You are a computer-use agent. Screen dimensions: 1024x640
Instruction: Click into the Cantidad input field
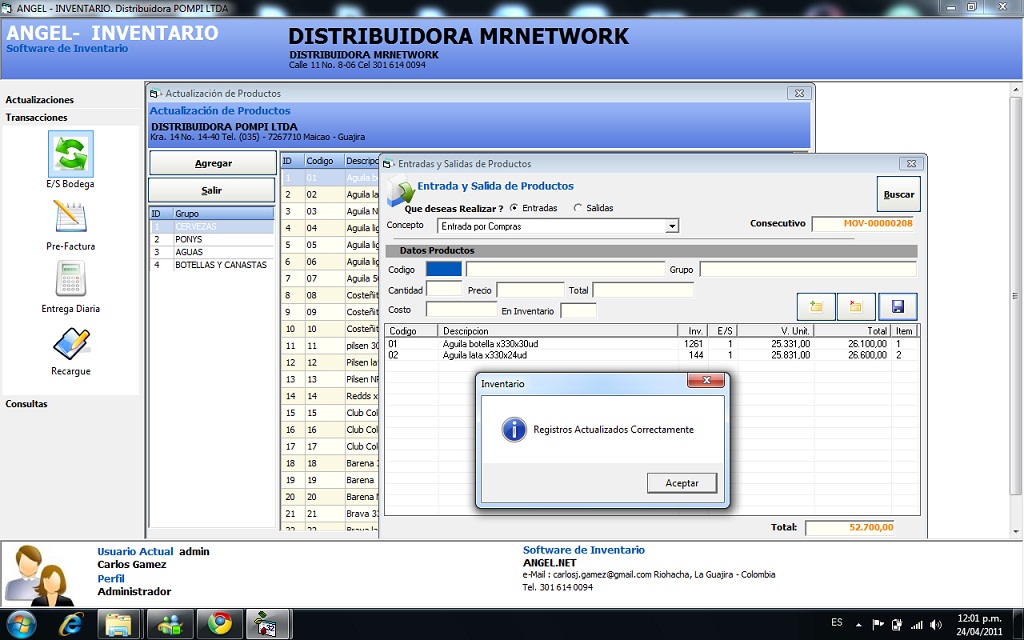[444, 290]
